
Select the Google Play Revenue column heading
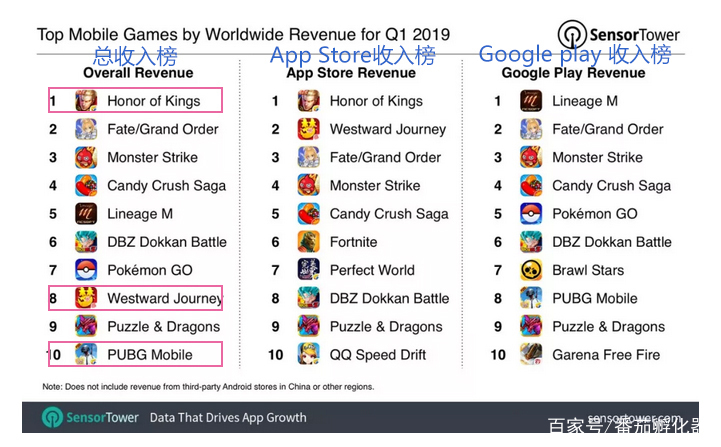coord(573,73)
